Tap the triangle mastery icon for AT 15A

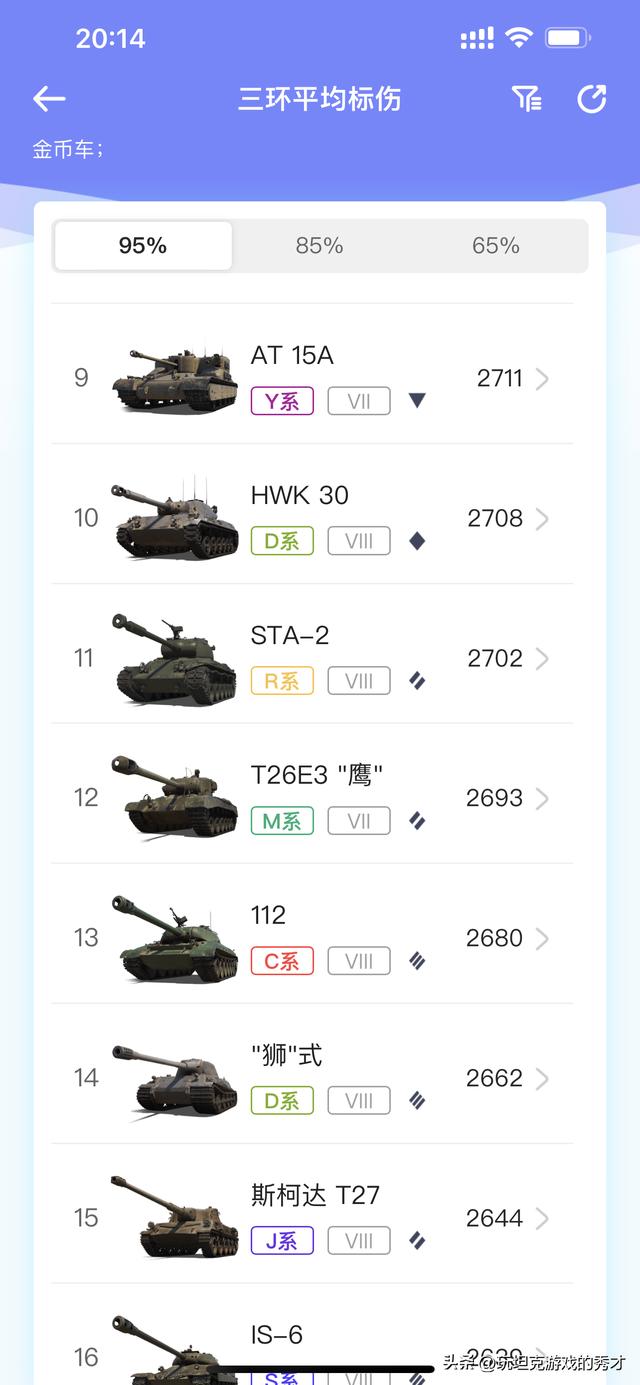pyautogui.click(x=418, y=401)
